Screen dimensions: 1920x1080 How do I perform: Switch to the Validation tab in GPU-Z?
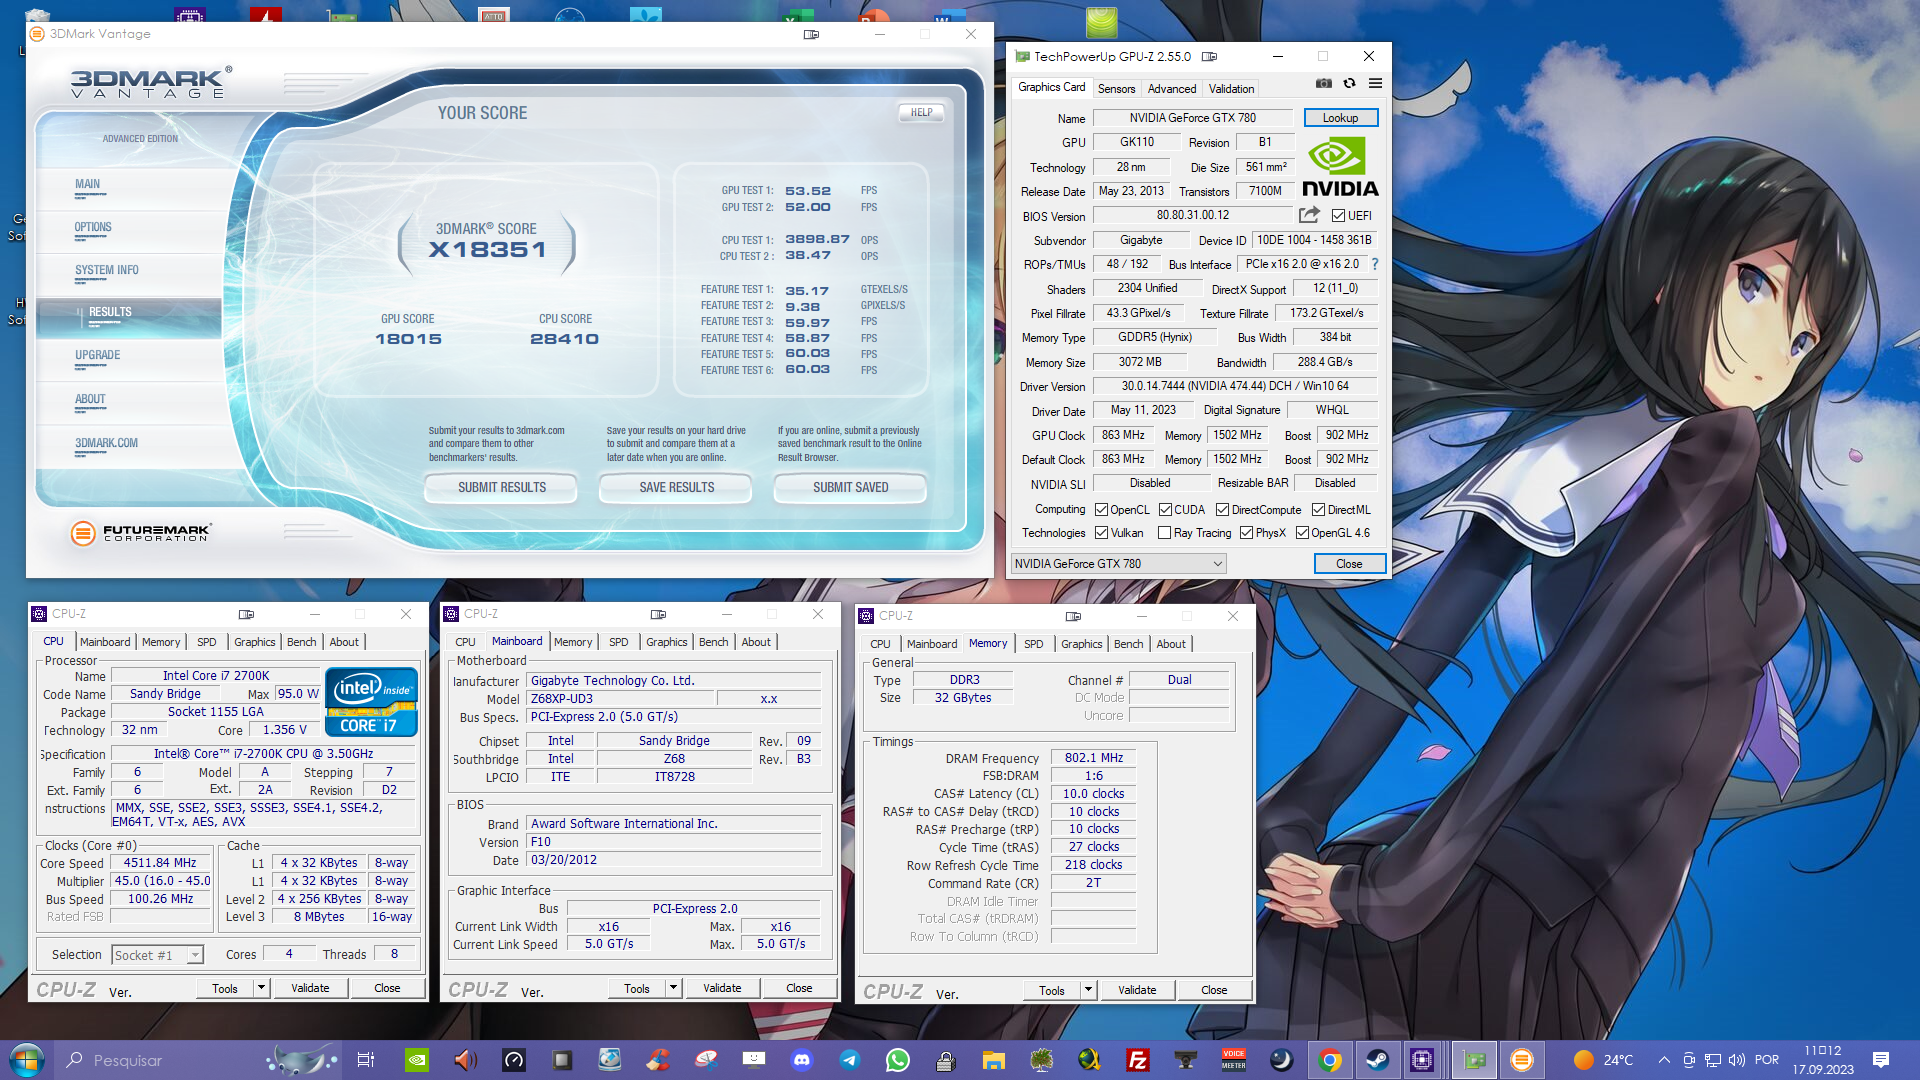(x=1231, y=89)
